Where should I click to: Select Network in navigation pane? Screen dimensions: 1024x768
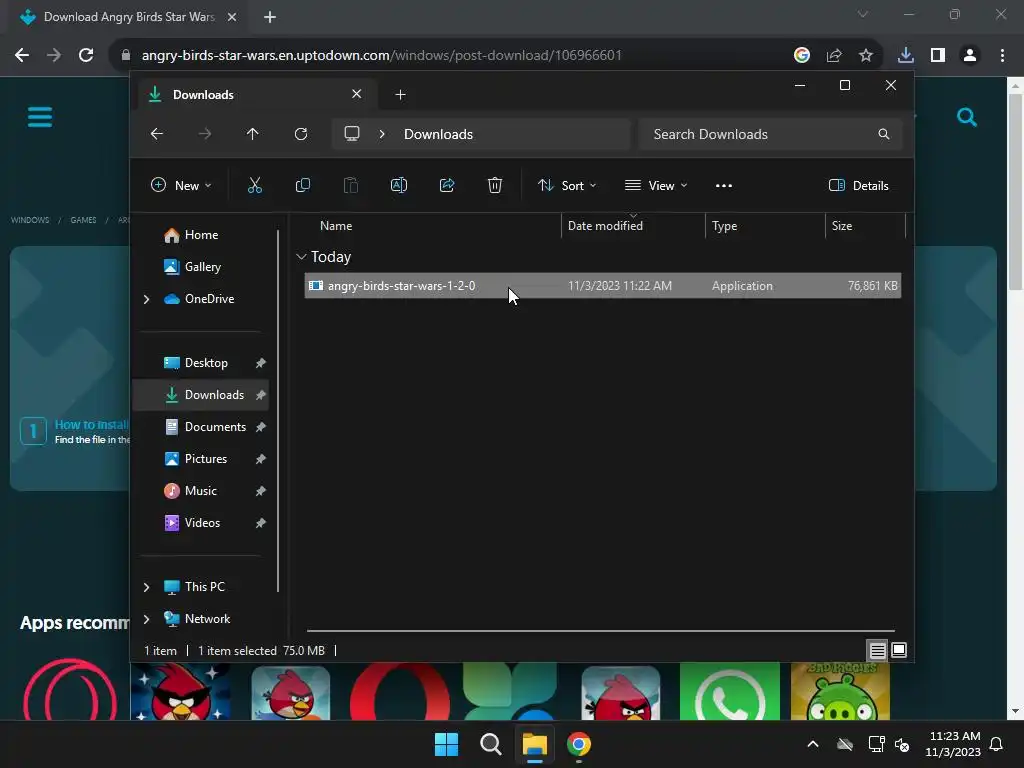[x=207, y=619]
